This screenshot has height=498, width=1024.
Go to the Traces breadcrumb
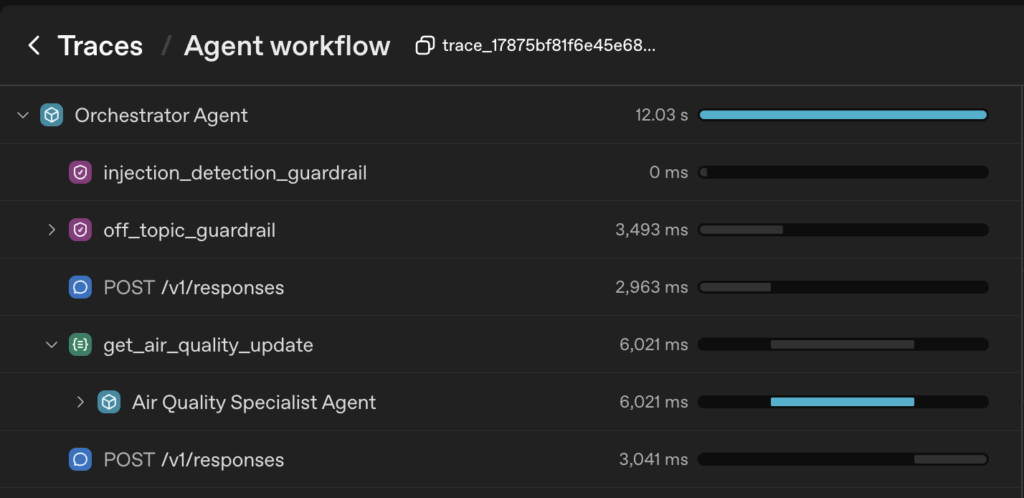pyautogui.click(x=100, y=46)
